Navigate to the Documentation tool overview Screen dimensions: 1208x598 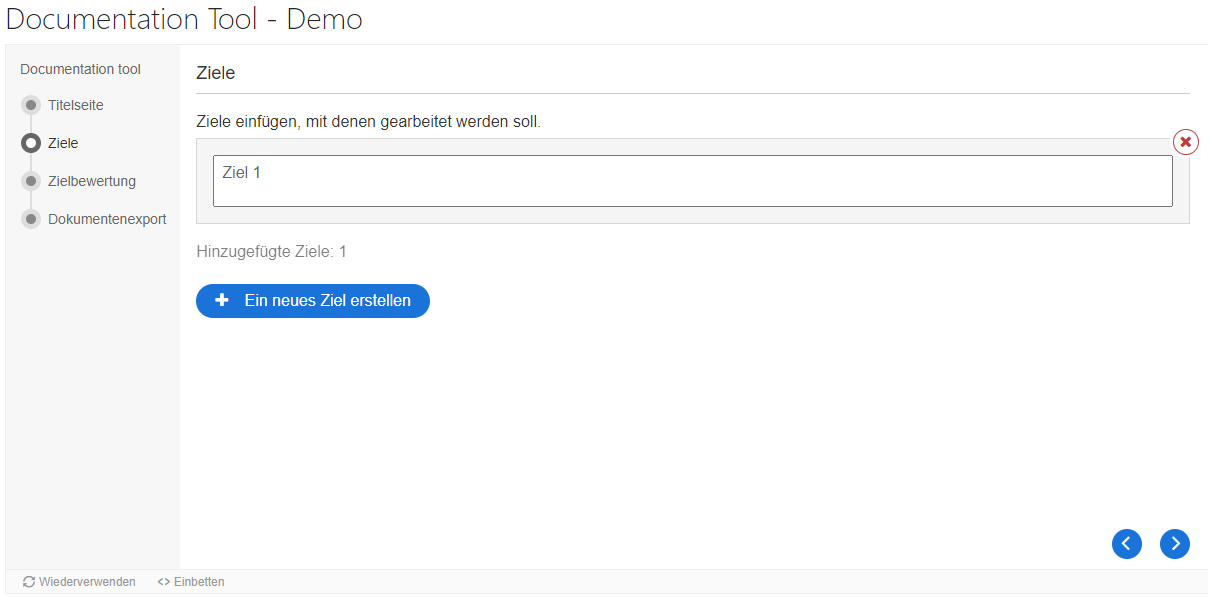click(79, 68)
